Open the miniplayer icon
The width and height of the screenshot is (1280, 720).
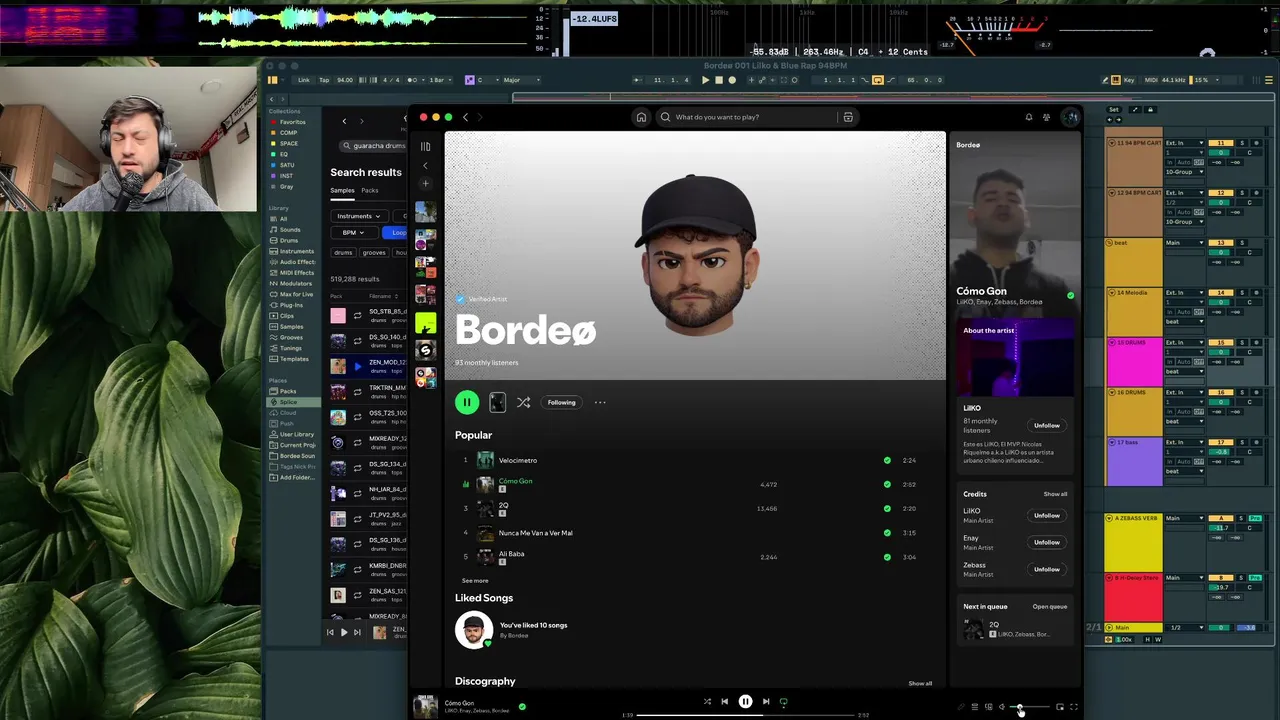point(1060,707)
